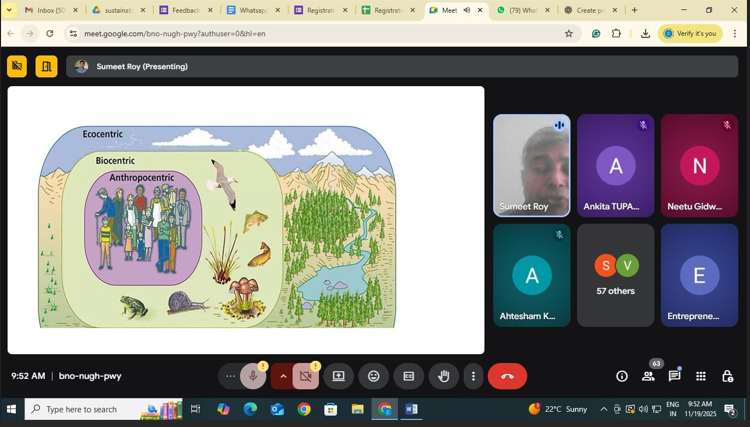Switch to the Feedback browser tab
Image resolution: width=750 pixels, height=427 pixels.
click(x=184, y=10)
